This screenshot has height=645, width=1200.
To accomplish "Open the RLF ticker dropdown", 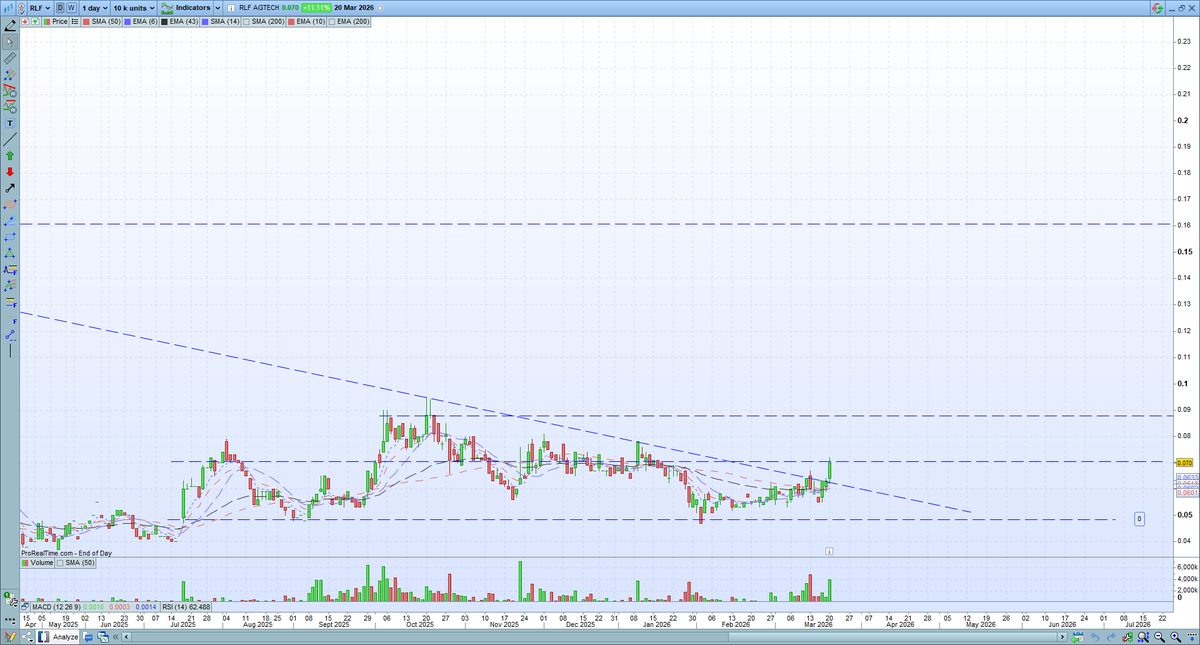I will click(x=40, y=8).
